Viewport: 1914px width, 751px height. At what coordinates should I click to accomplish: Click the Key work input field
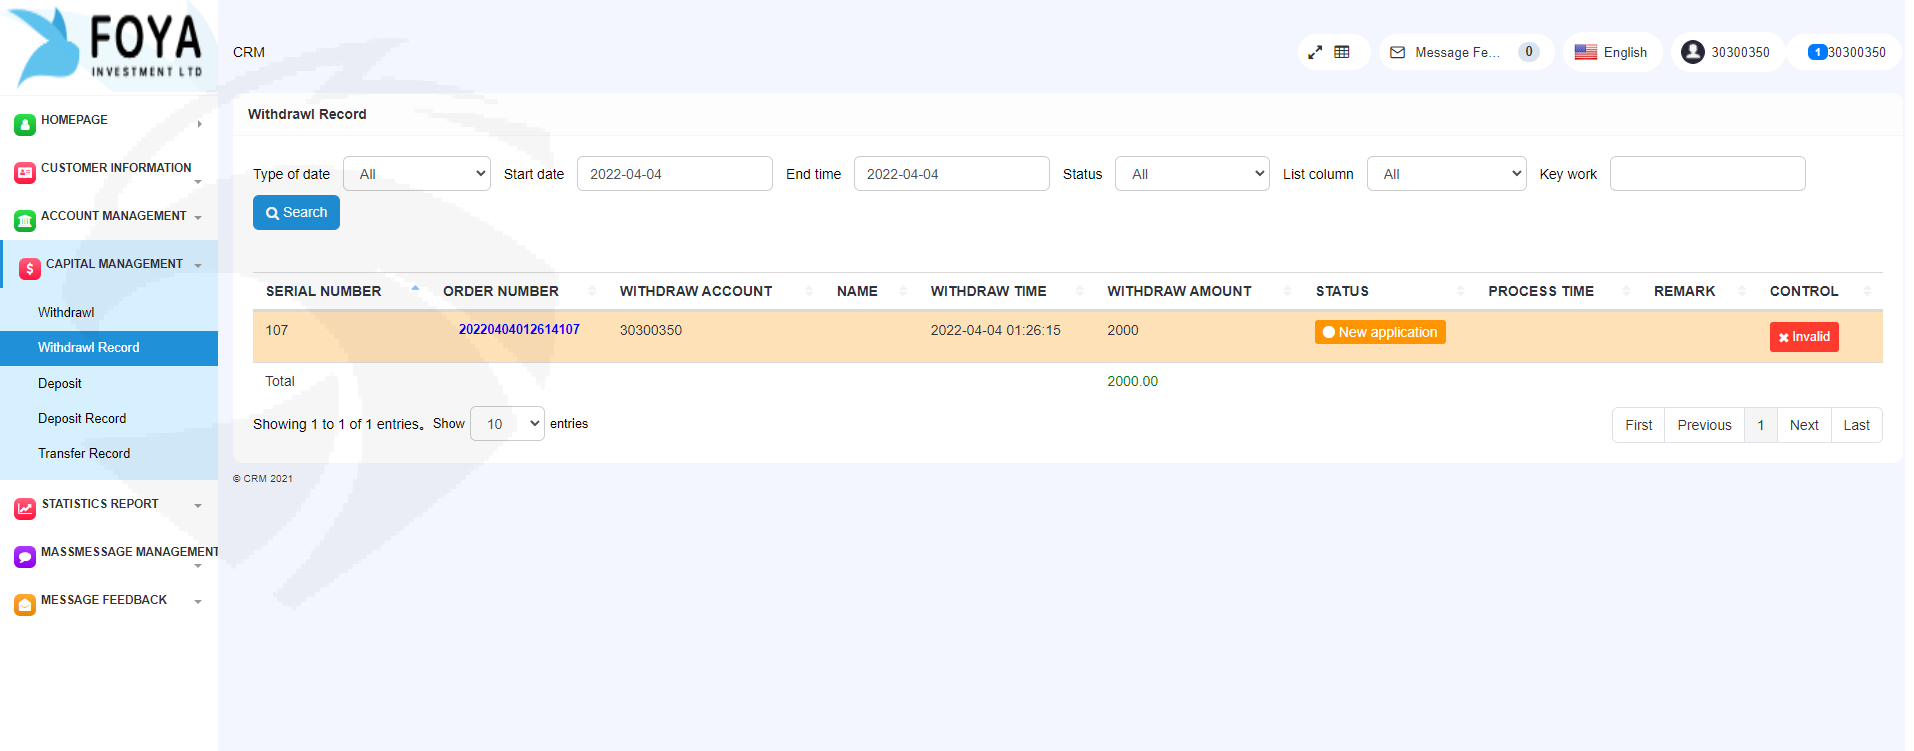coord(1706,174)
